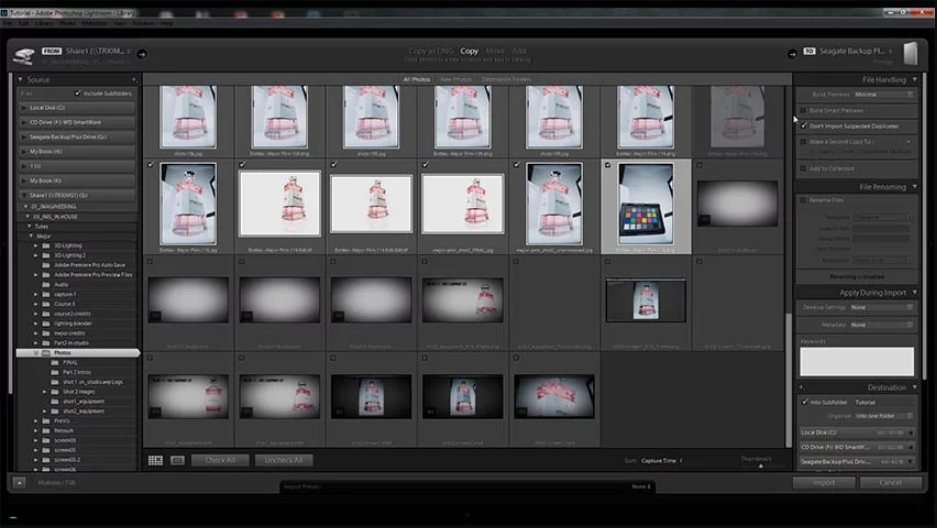Click the folder icon beside FINAL

pos(56,363)
